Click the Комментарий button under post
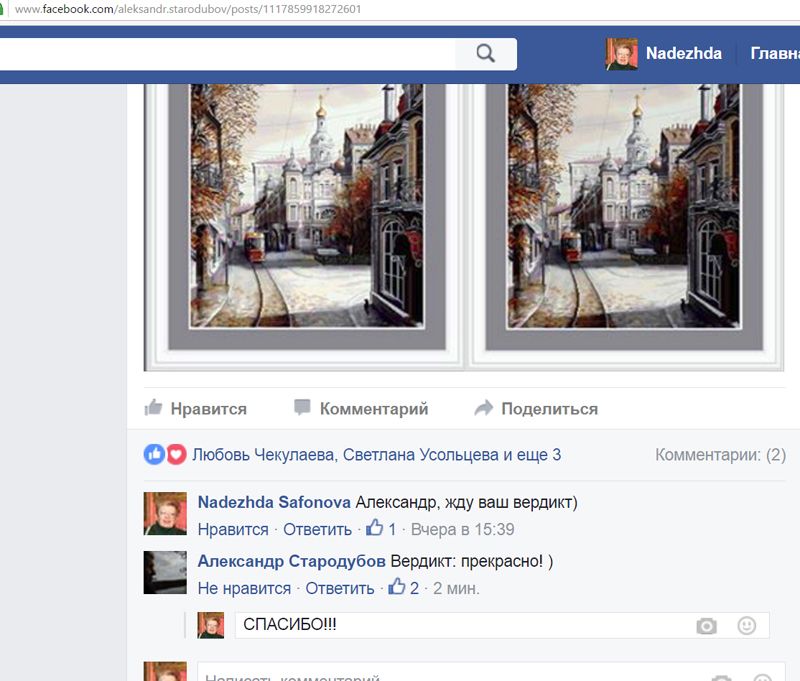The height and width of the screenshot is (681, 800). (361, 408)
